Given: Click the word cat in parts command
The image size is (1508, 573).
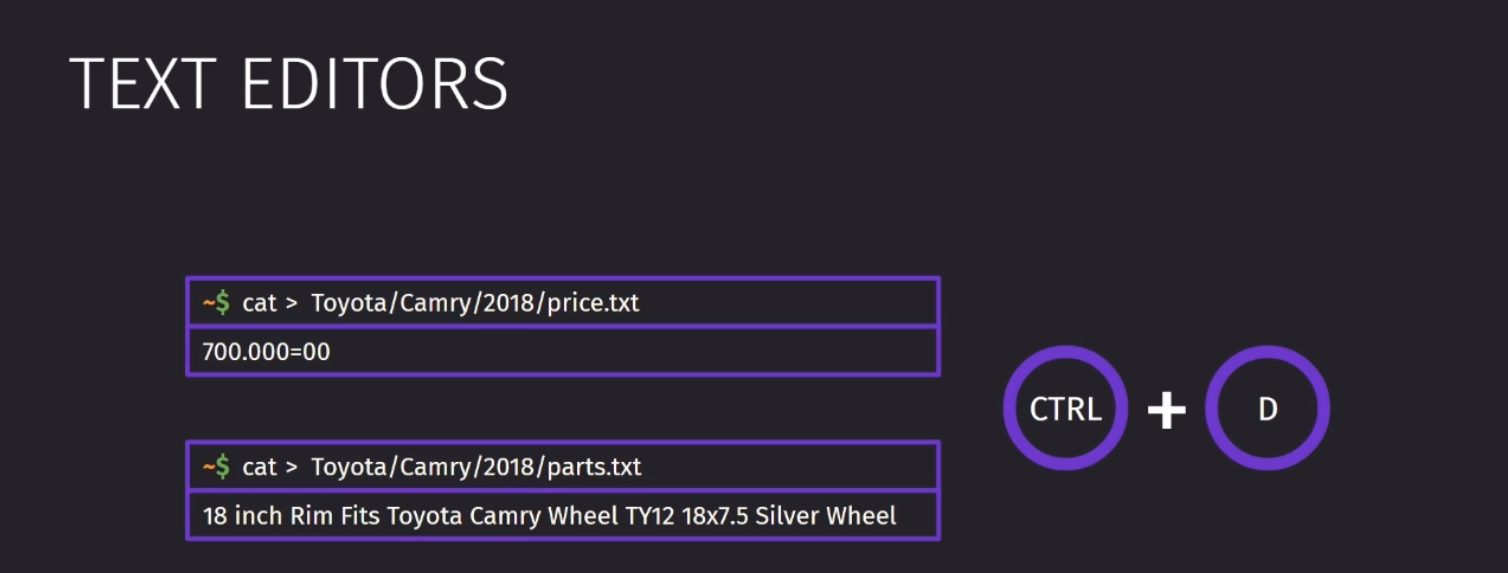Looking at the screenshot, I should (x=259, y=467).
